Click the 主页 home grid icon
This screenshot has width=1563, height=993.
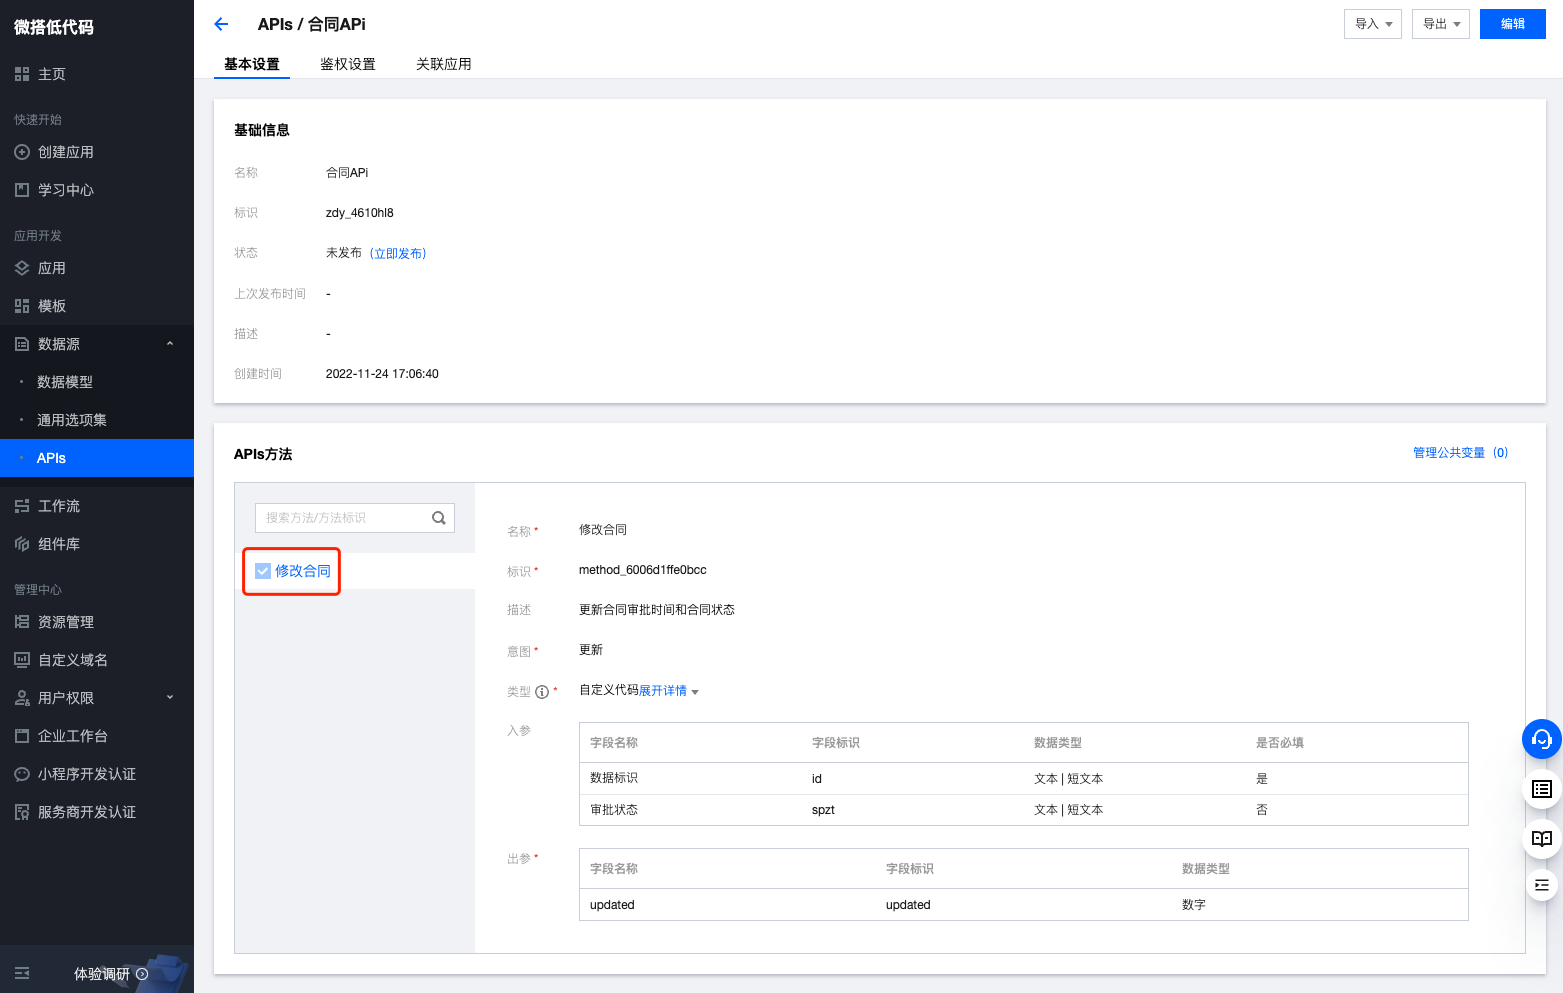pyautogui.click(x=22, y=74)
